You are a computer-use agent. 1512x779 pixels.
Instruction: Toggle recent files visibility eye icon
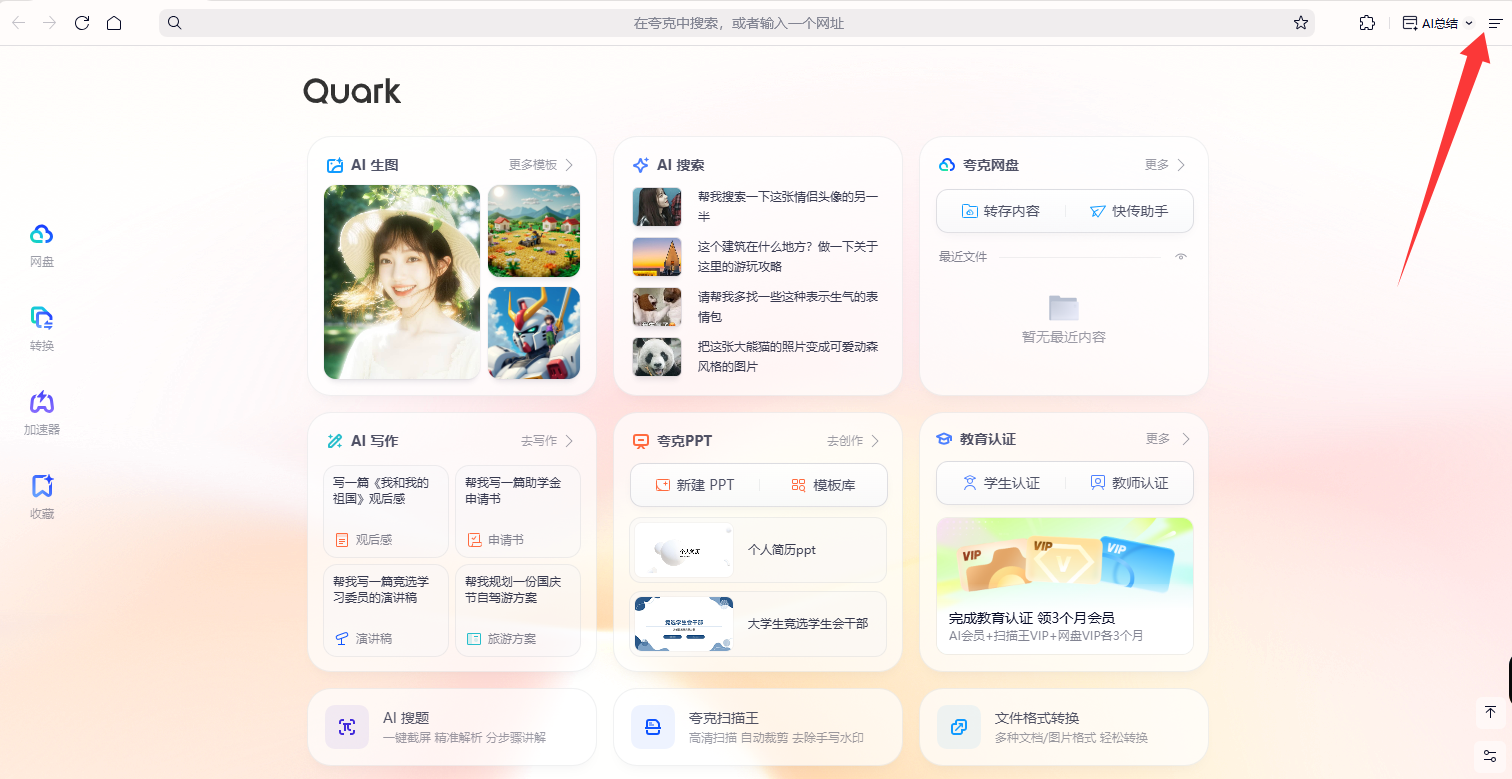click(1181, 257)
